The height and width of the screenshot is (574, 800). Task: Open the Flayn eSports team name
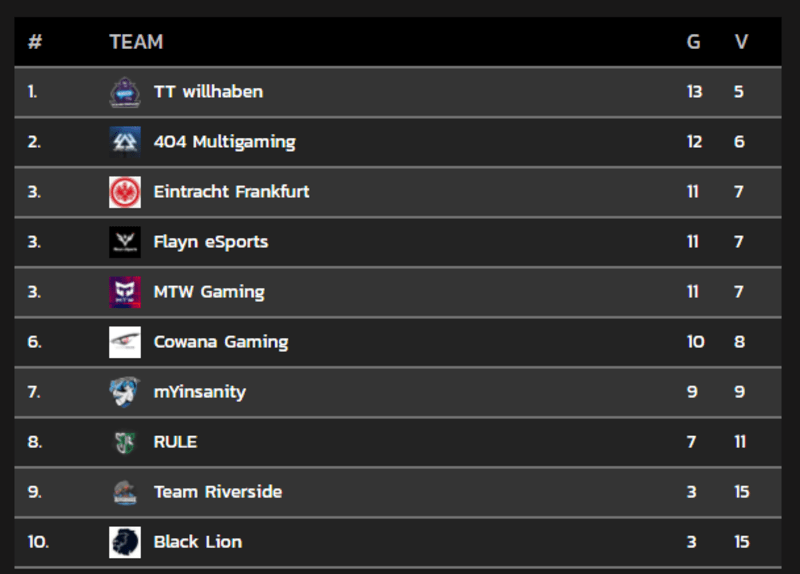click(211, 242)
